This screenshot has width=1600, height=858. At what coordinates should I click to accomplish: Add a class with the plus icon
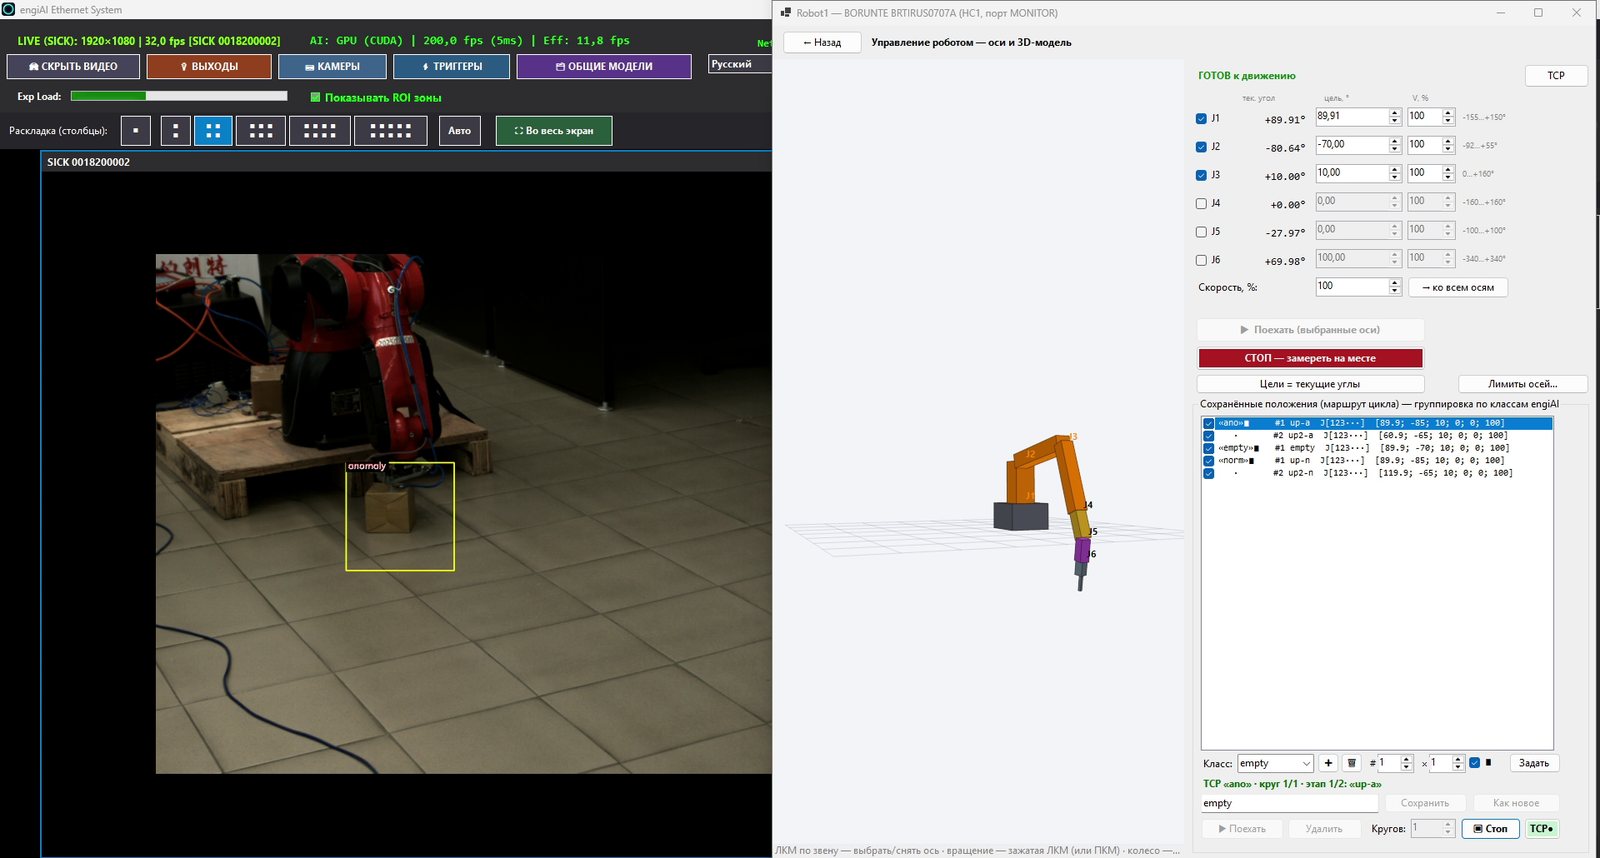coord(1328,763)
